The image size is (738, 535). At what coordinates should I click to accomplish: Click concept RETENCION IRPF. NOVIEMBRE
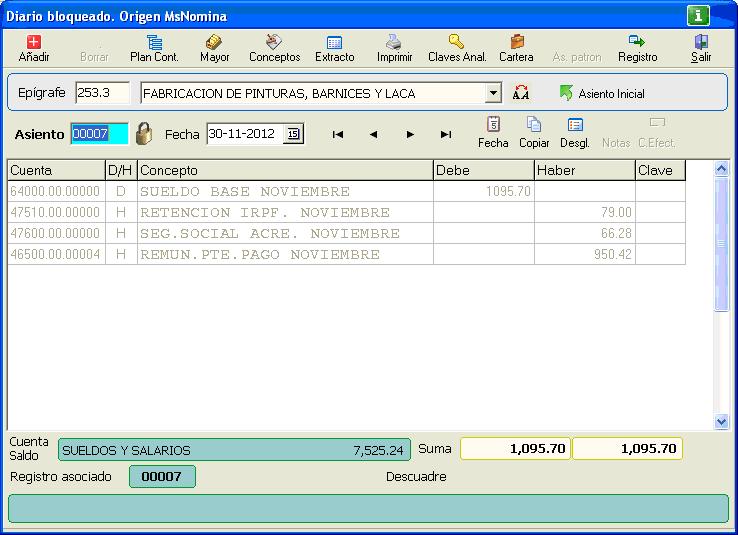[285, 212]
